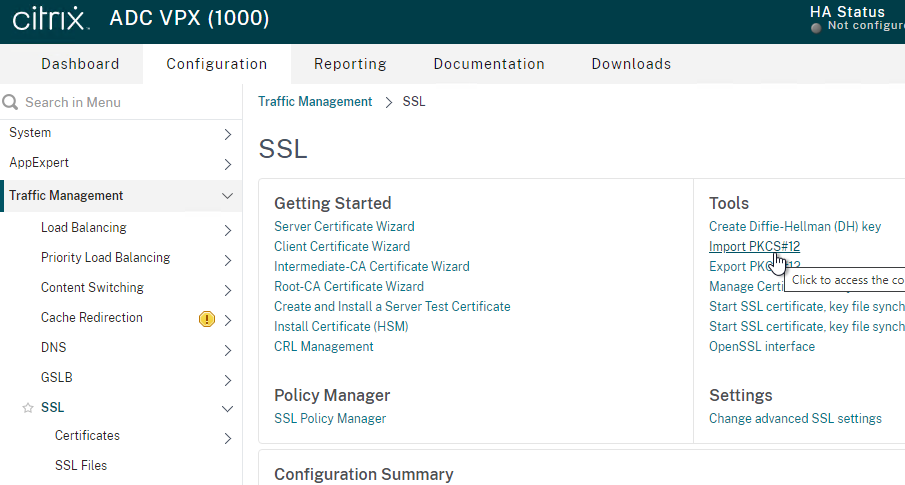The image size is (905, 485).
Task: Click the star icon beside SSL
Action: point(28,408)
